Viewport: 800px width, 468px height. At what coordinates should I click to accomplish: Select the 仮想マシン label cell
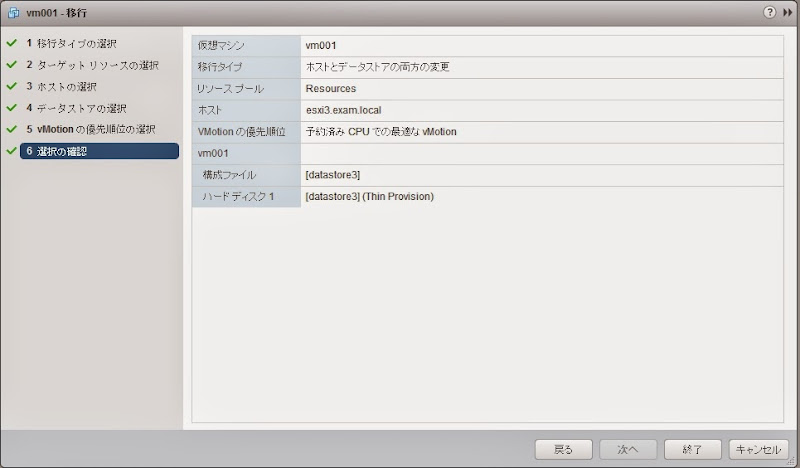246,45
